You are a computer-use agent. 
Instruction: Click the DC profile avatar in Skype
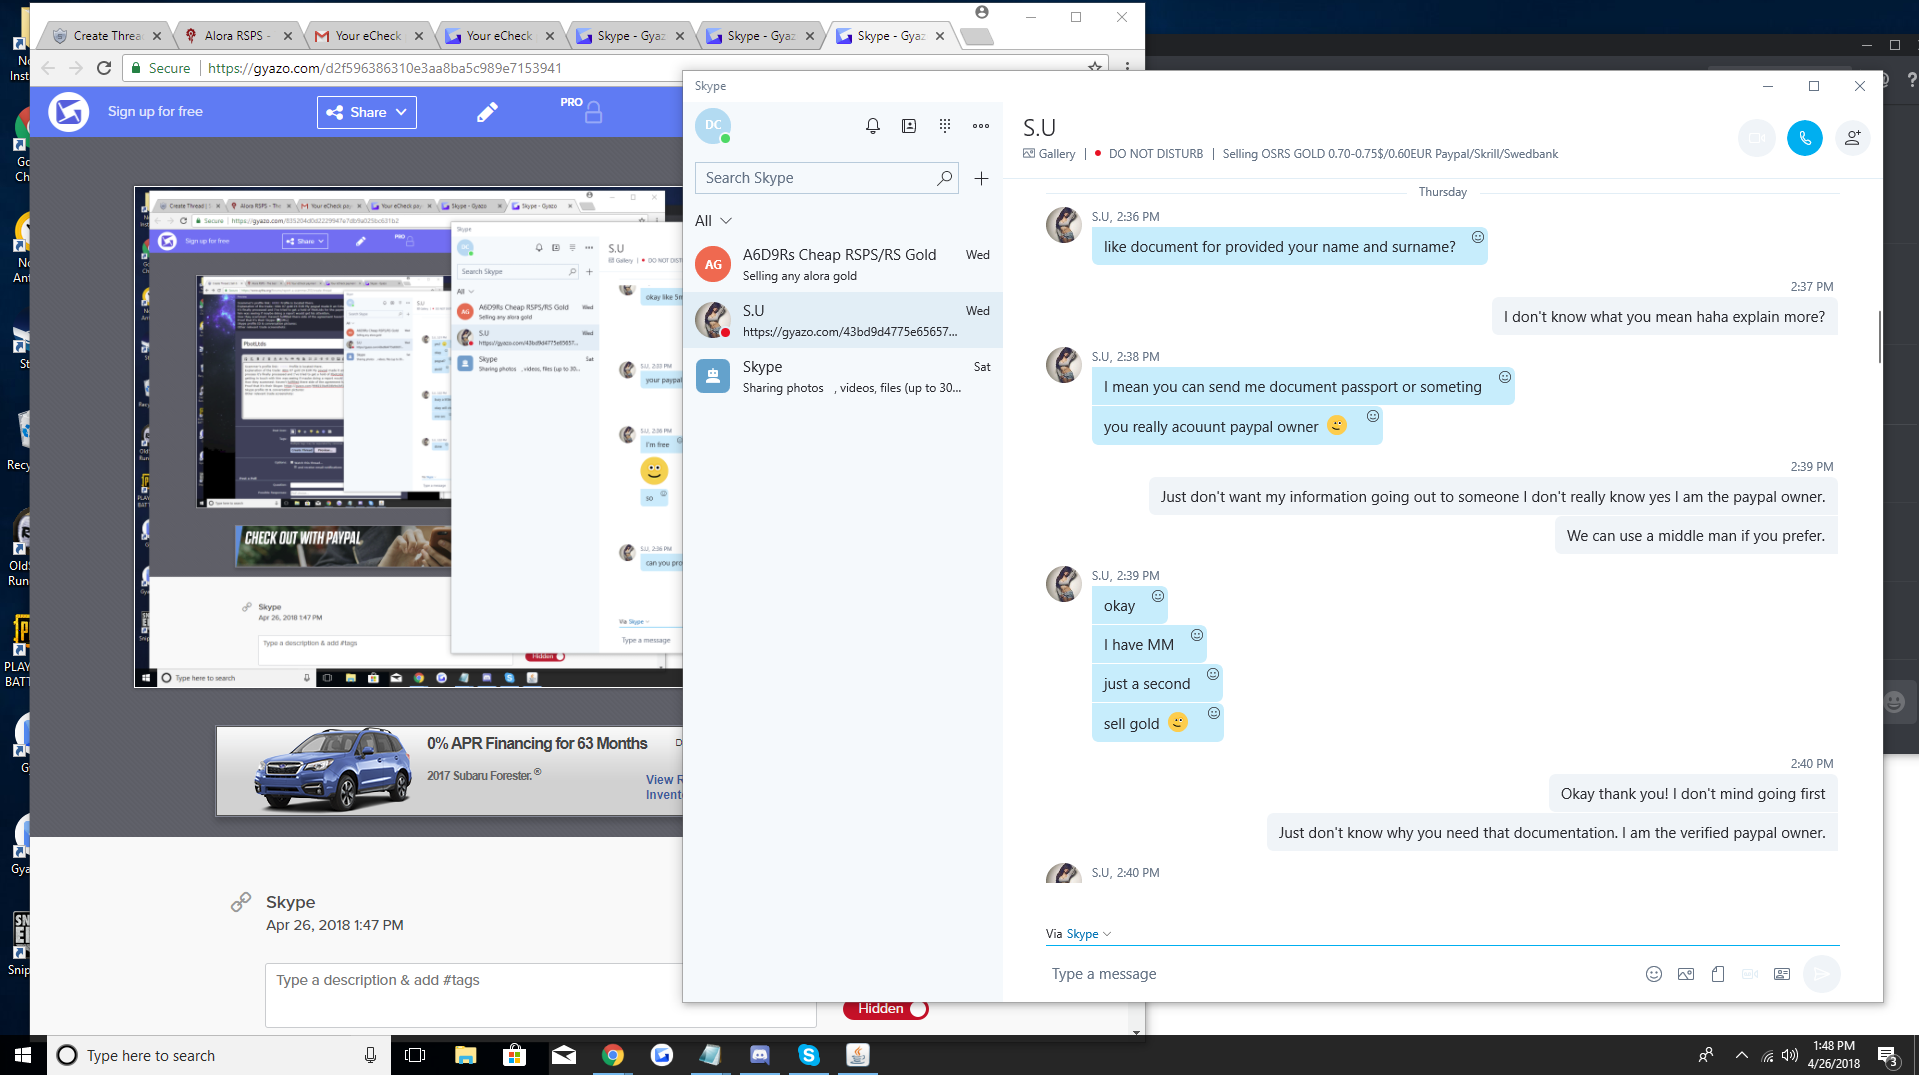pyautogui.click(x=713, y=126)
